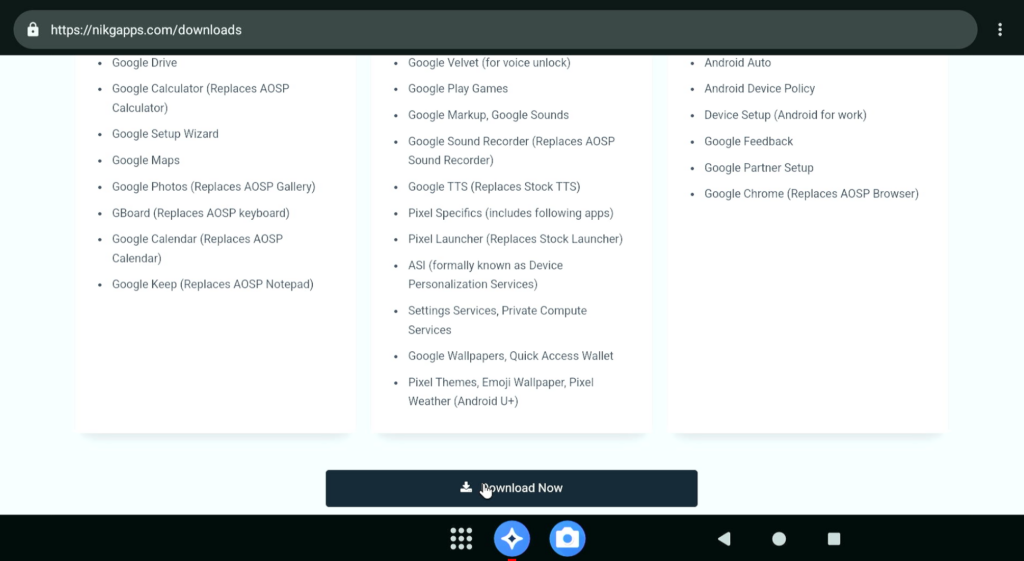Tap the Android home circle button

pos(778,539)
